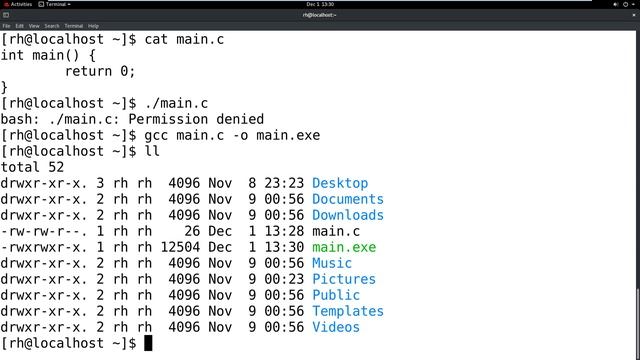The height and width of the screenshot is (360, 640).
Task: Click the power icon in system tray
Action: (625, 4)
